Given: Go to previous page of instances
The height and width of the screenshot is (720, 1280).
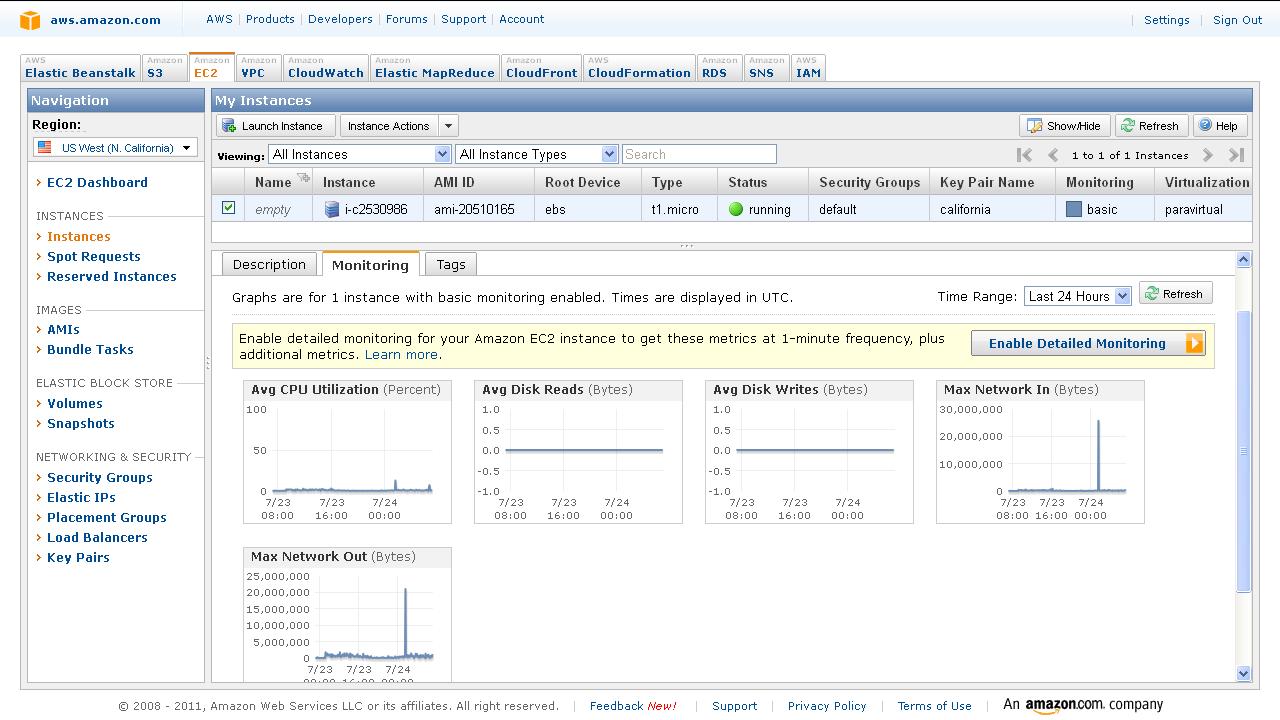Looking at the screenshot, I should [x=1053, y=155].
